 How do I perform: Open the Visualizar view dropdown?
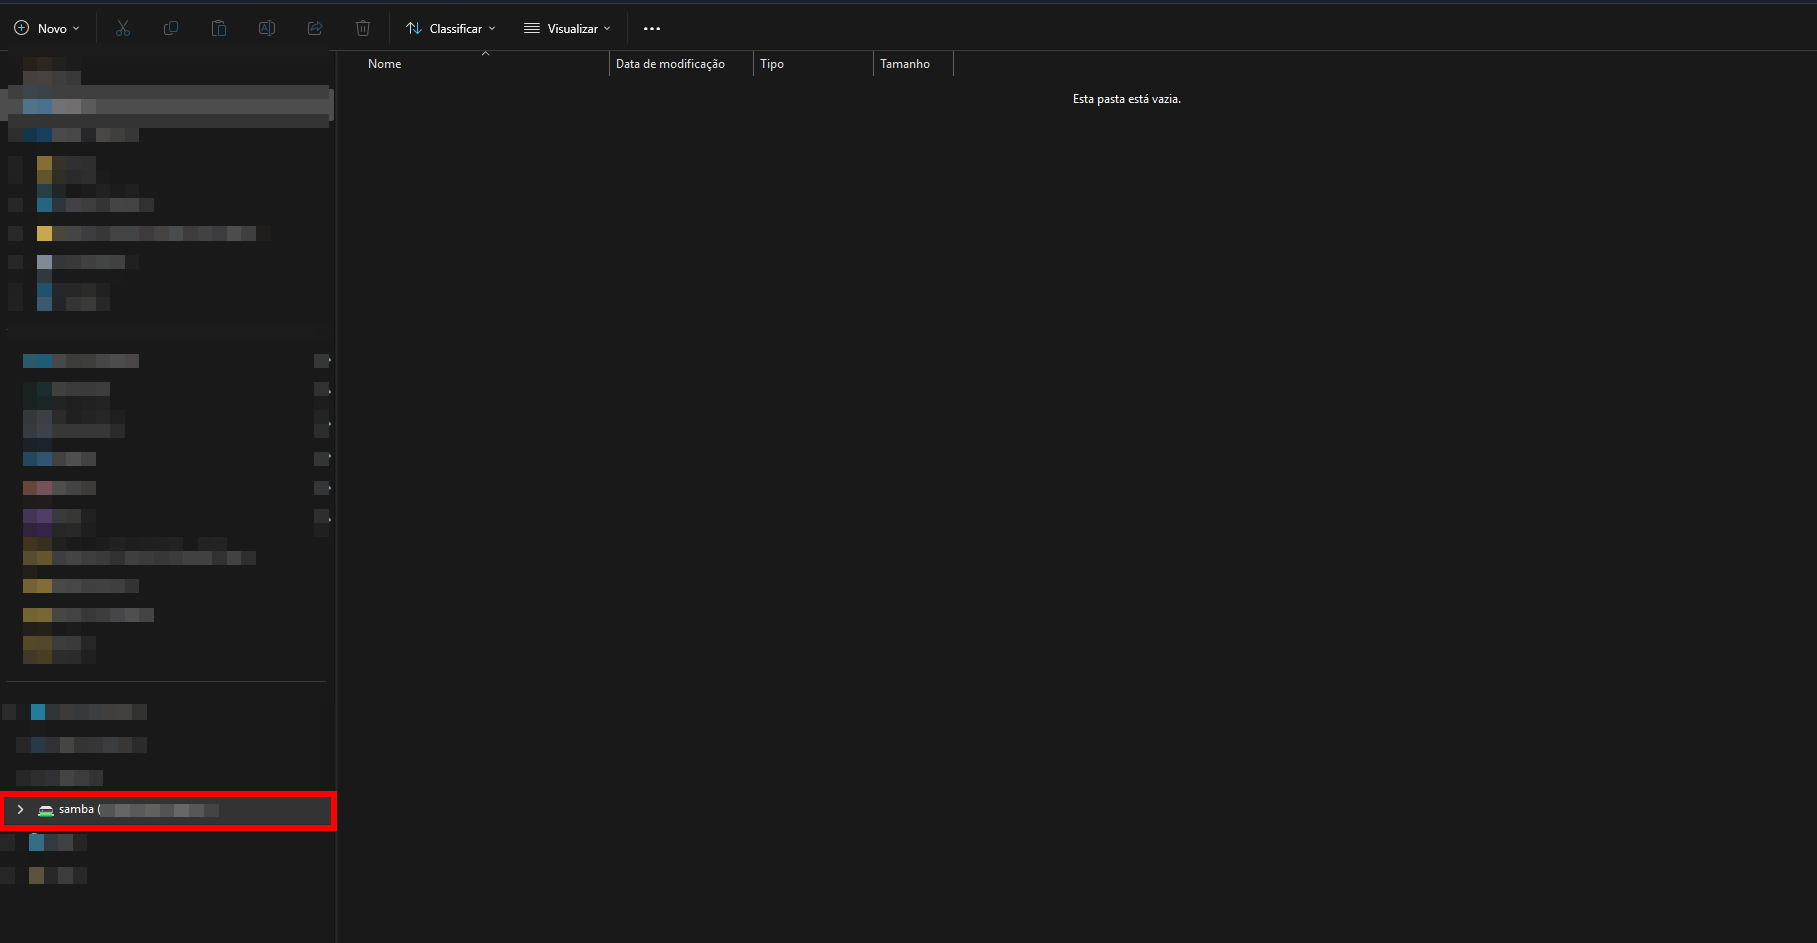tap(567, 28)
